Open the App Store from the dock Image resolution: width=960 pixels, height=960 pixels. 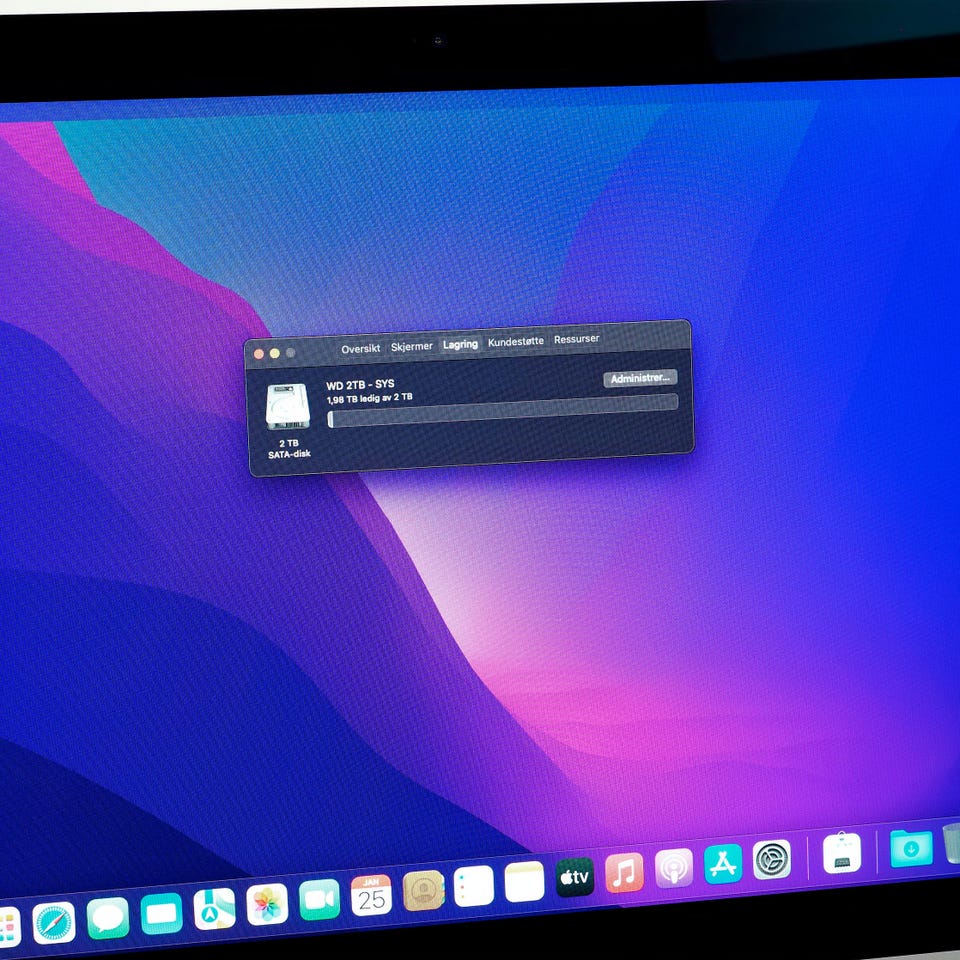(723, 864)
